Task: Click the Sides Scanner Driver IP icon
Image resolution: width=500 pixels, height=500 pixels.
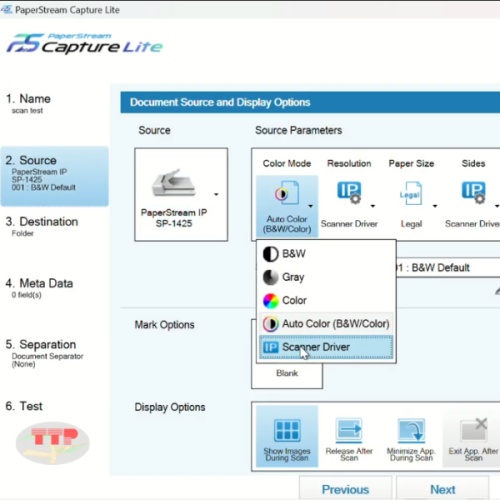Action: pos(474,192)
